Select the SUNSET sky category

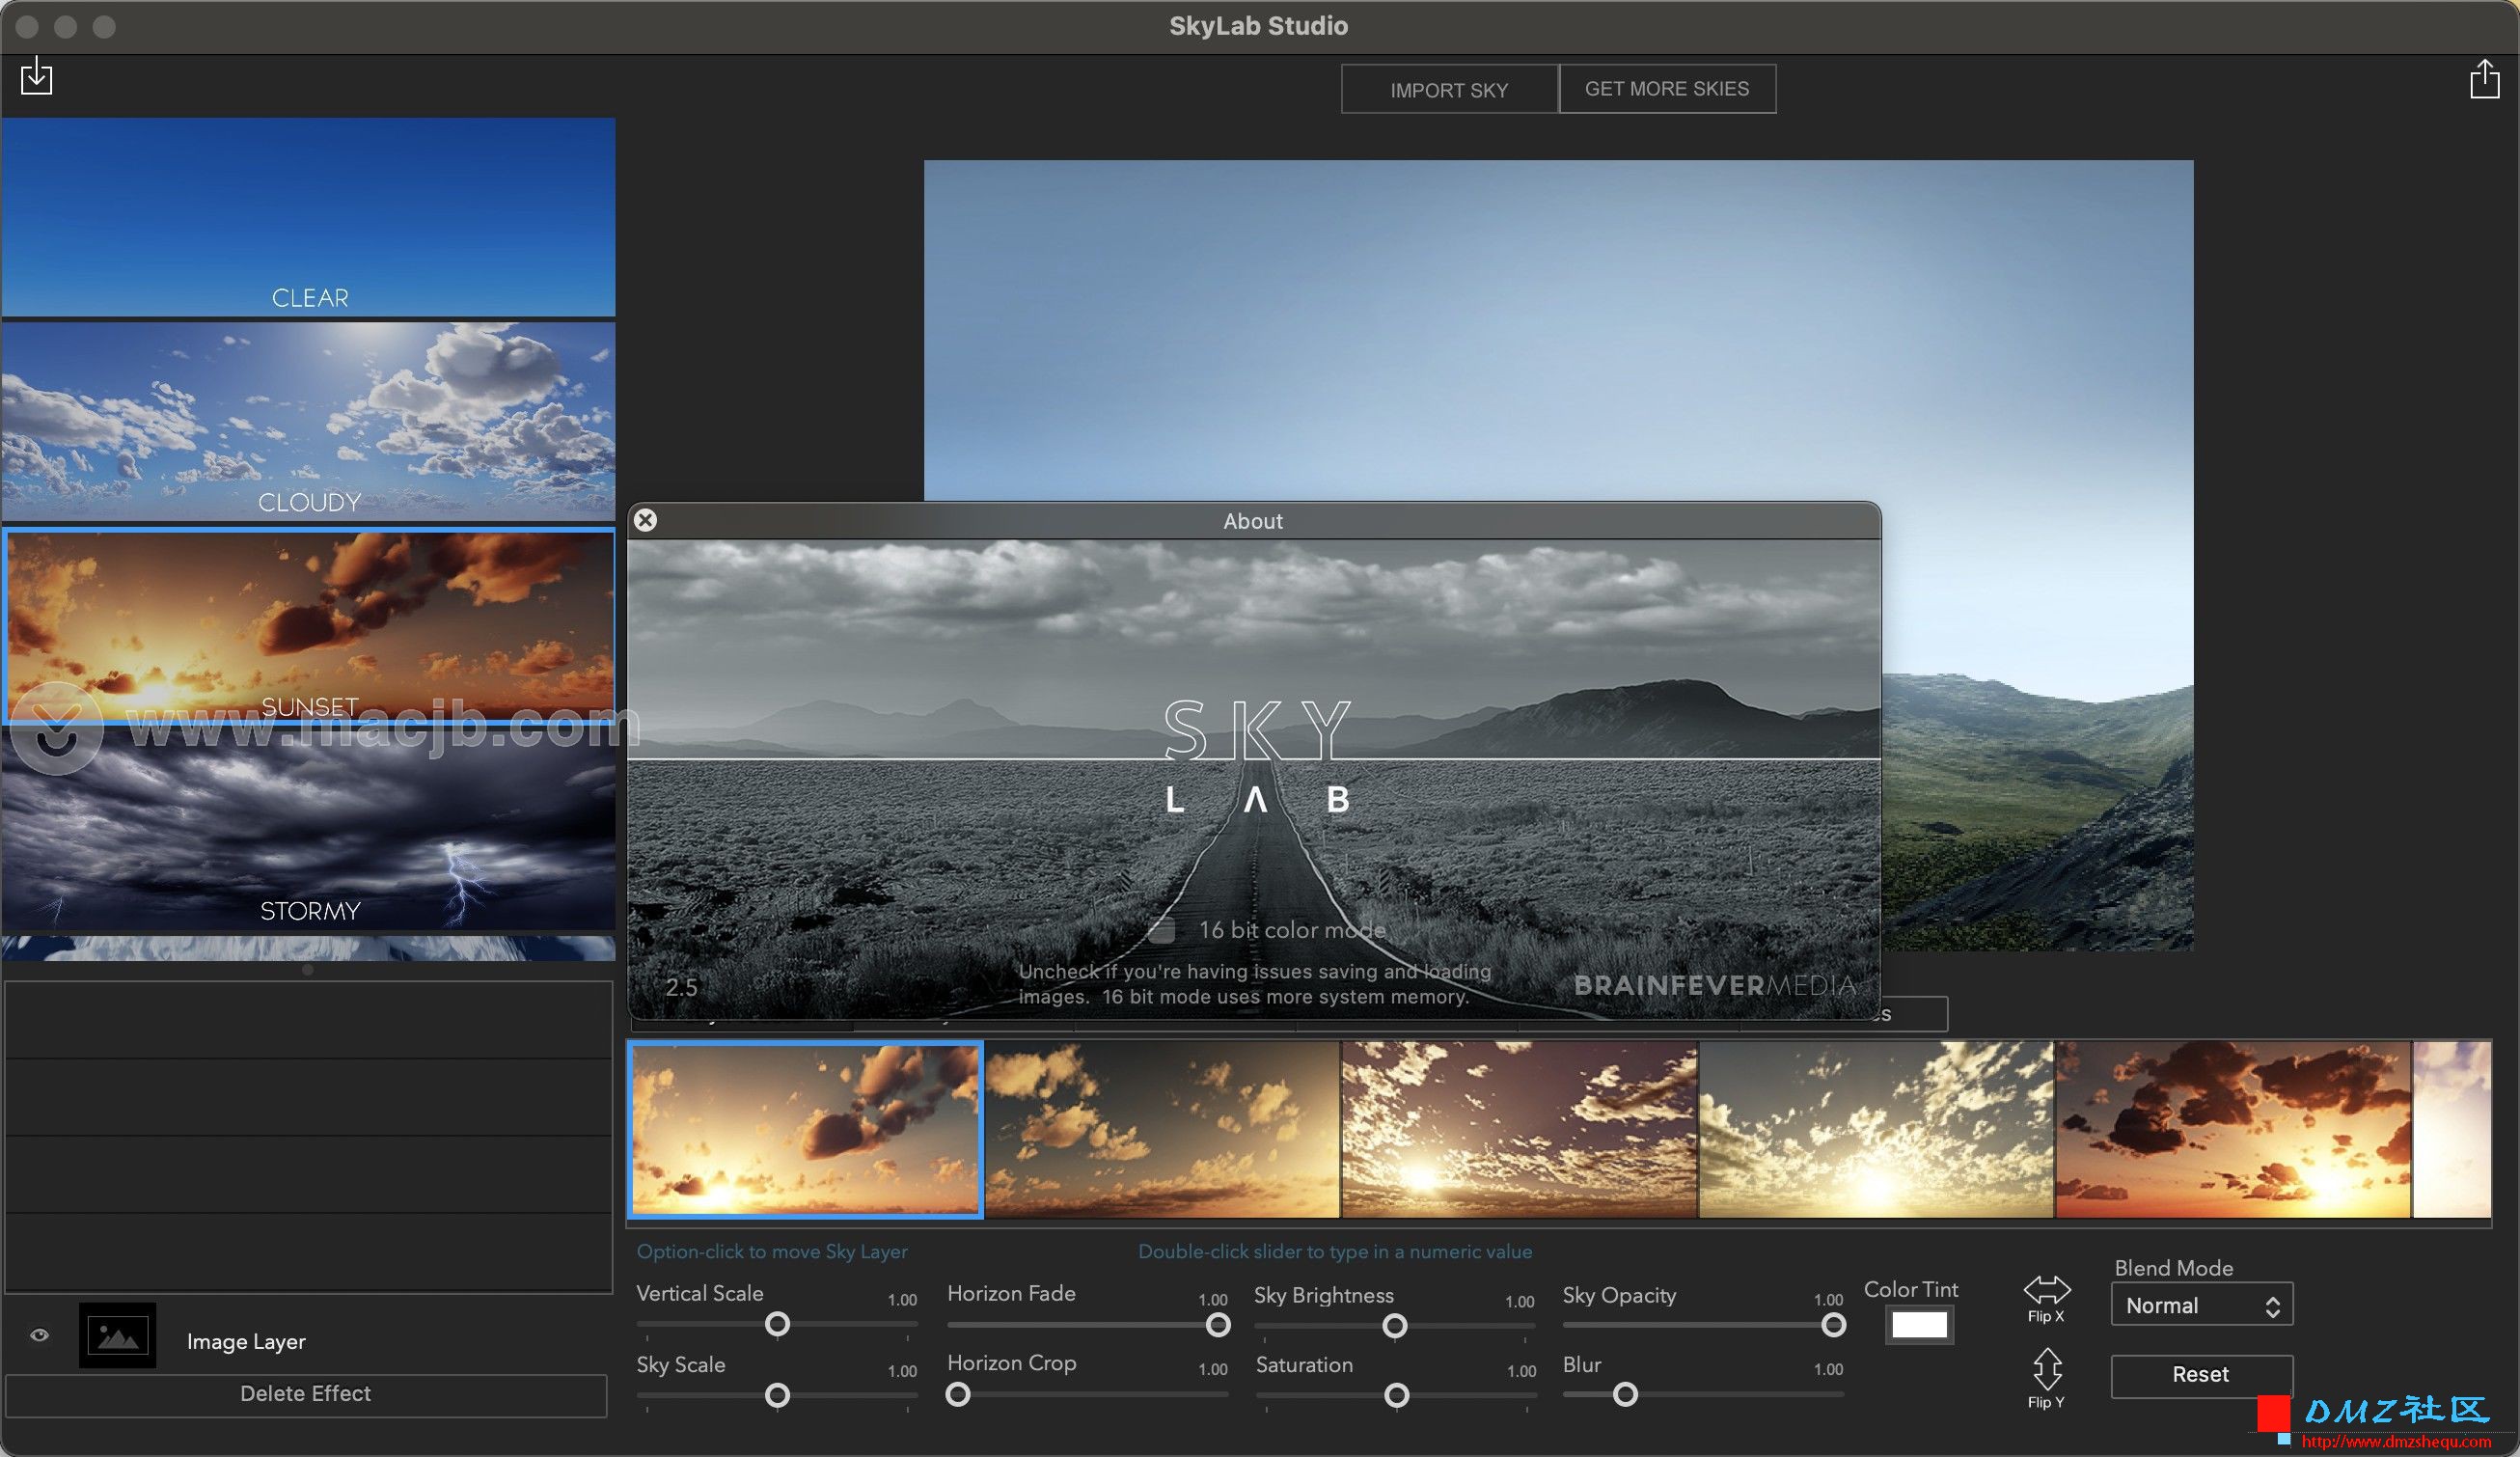click(308, 626)
